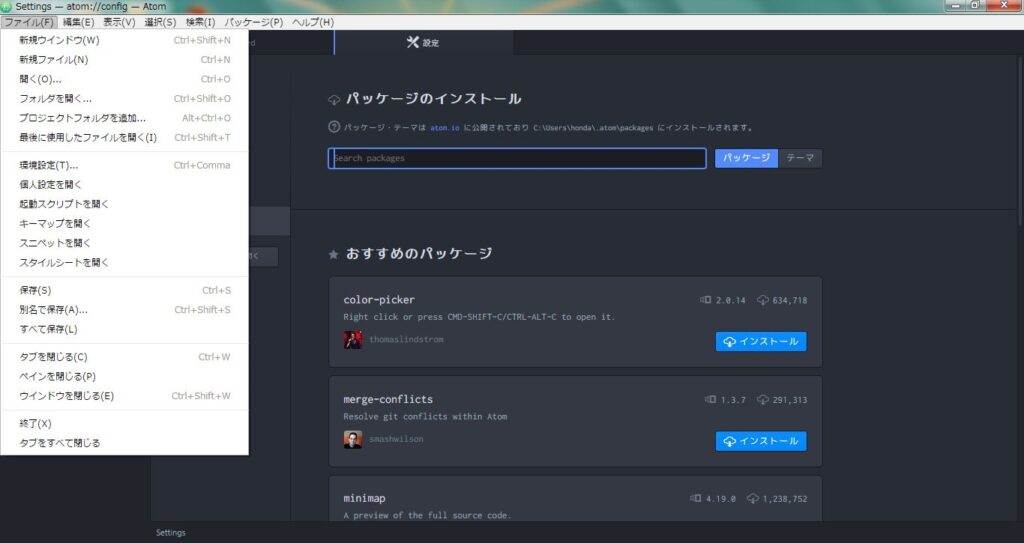Select キーマップを開く menu entry

coord(125,223)
